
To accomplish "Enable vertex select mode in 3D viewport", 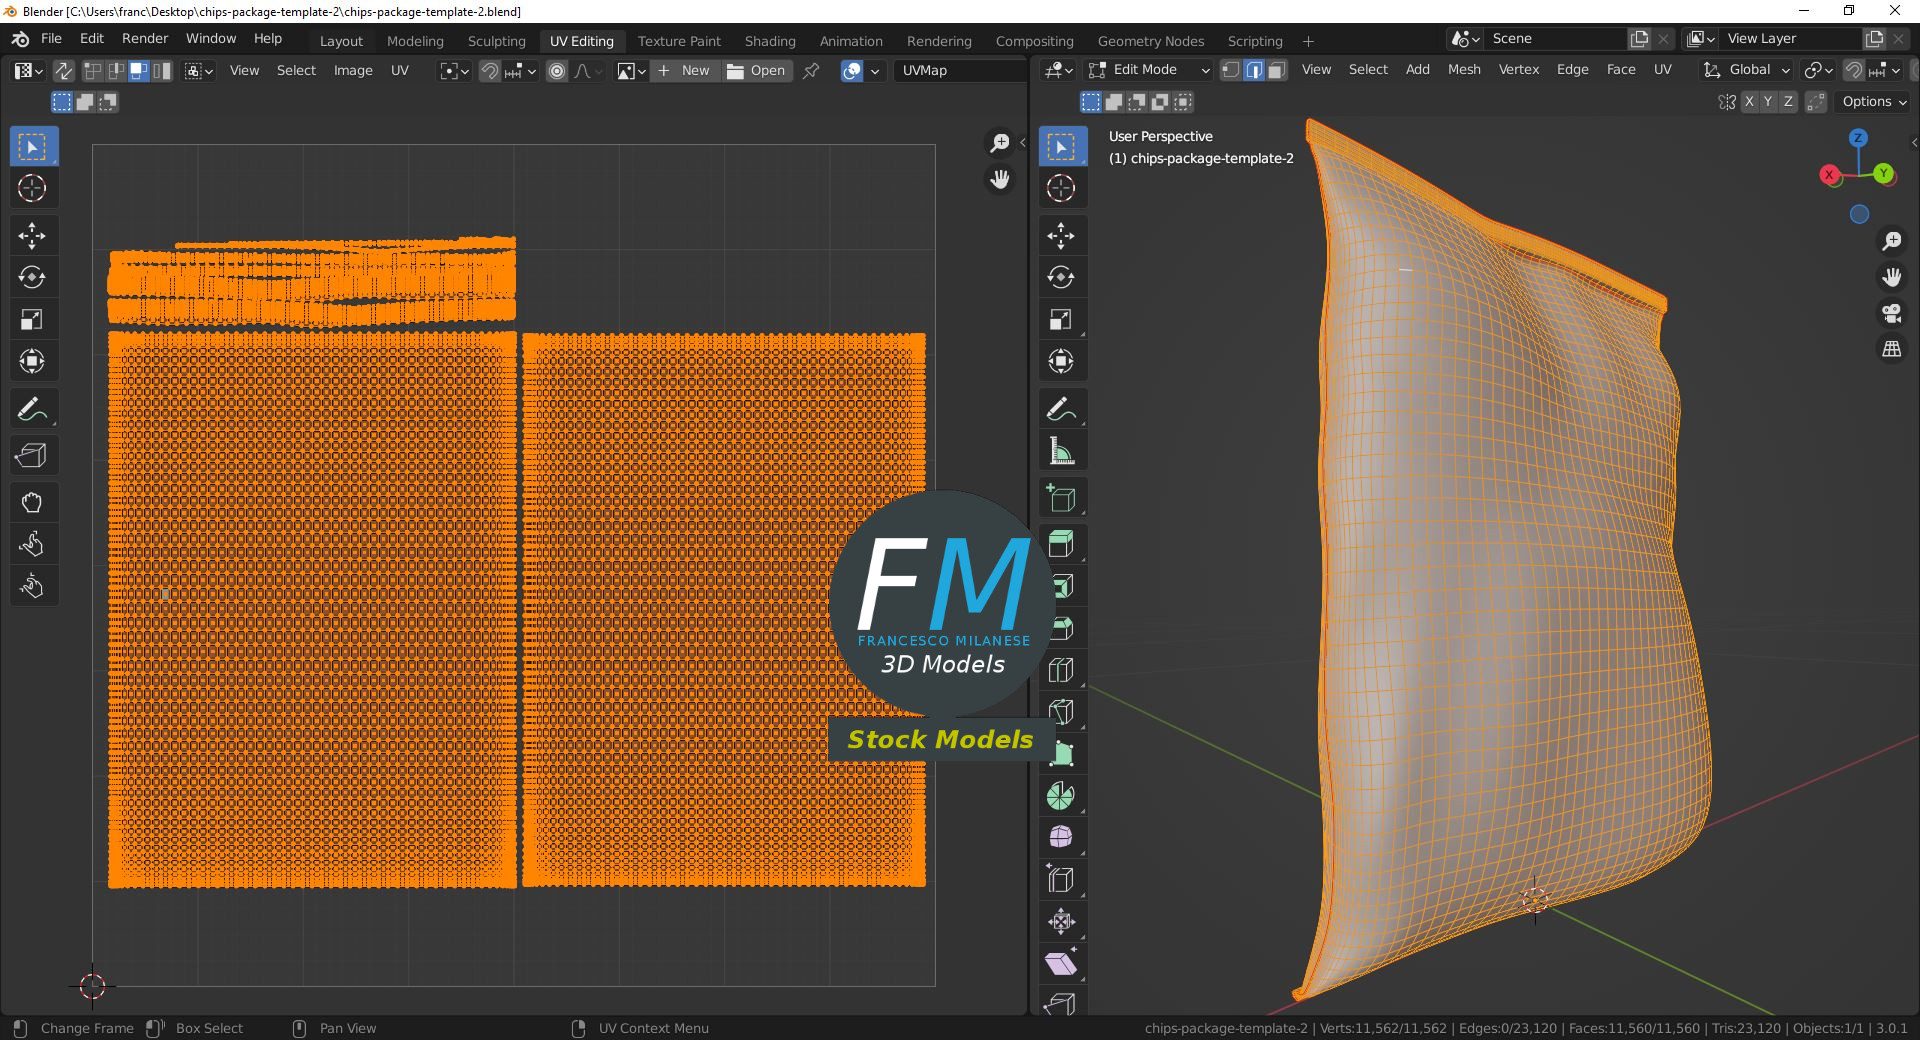I will point(1231,70).
